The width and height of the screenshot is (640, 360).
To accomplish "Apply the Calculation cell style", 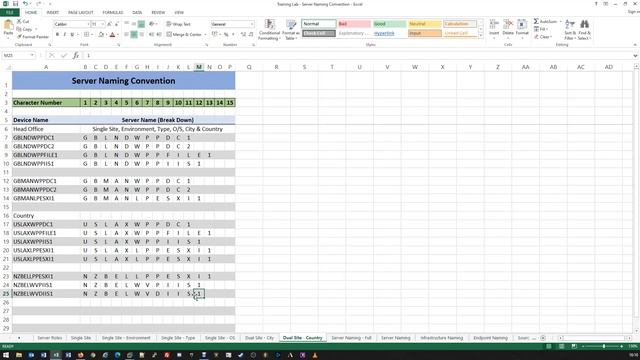I will point(460,24).
